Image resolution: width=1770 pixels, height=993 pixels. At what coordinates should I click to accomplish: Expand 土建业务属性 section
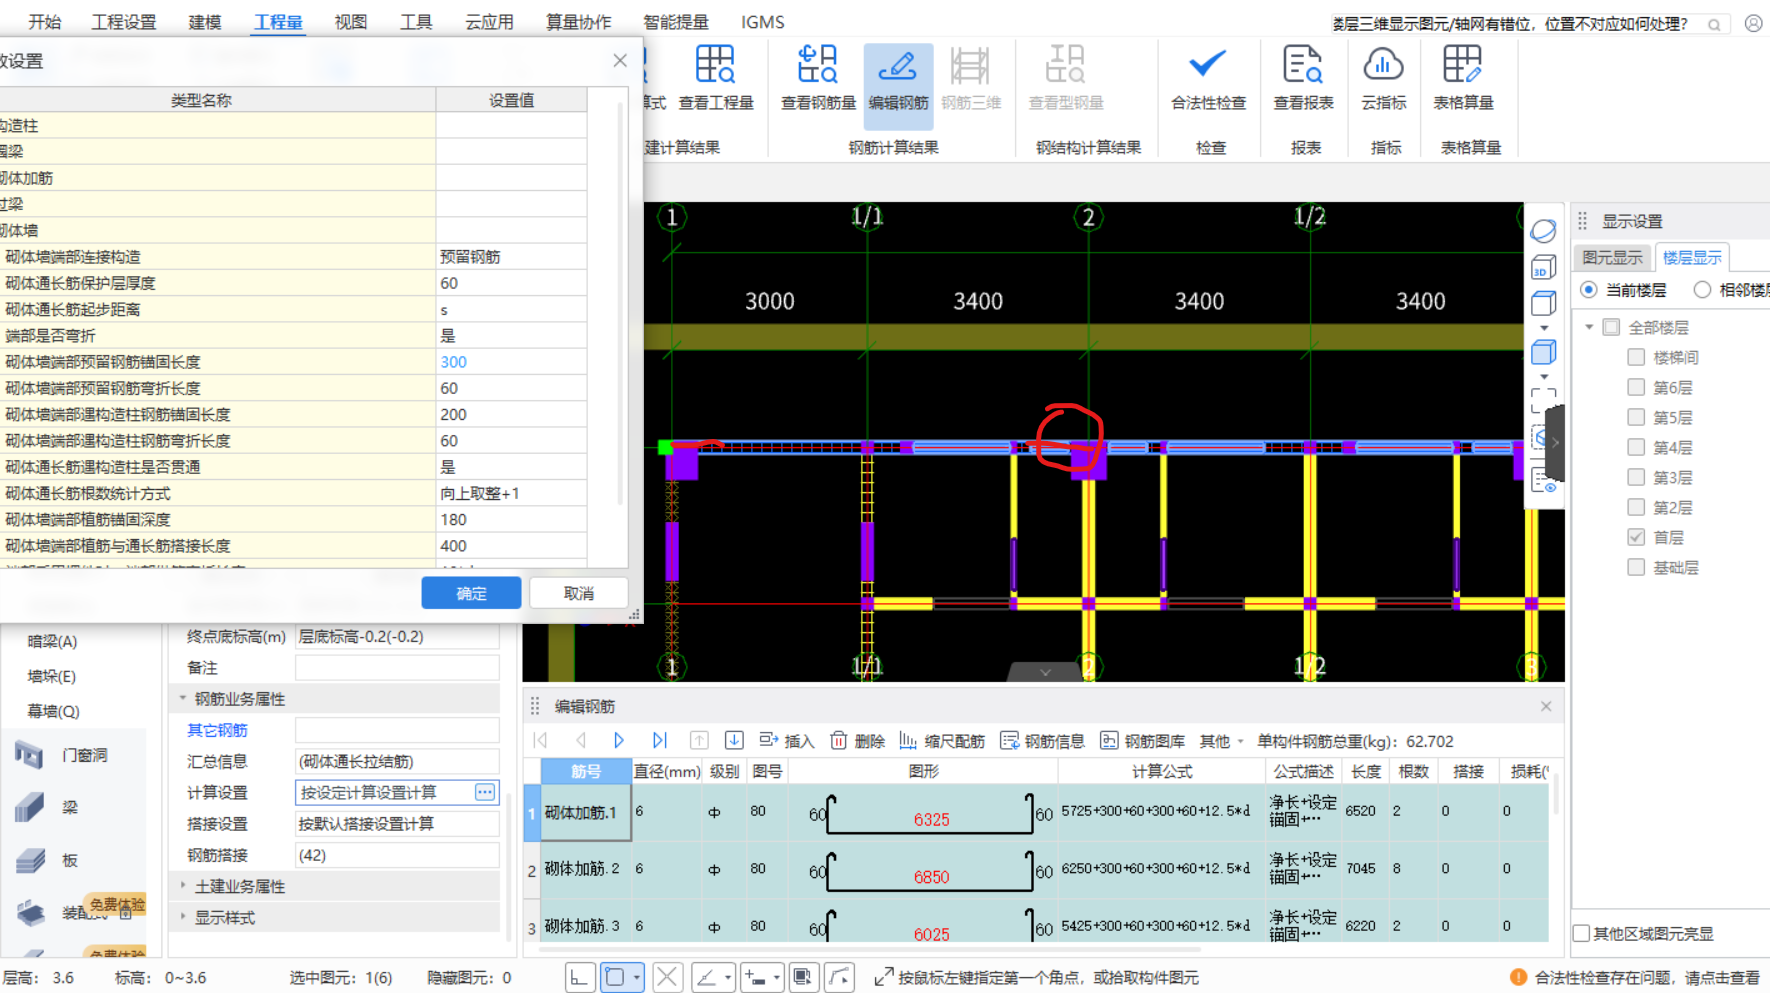(183, 886)
